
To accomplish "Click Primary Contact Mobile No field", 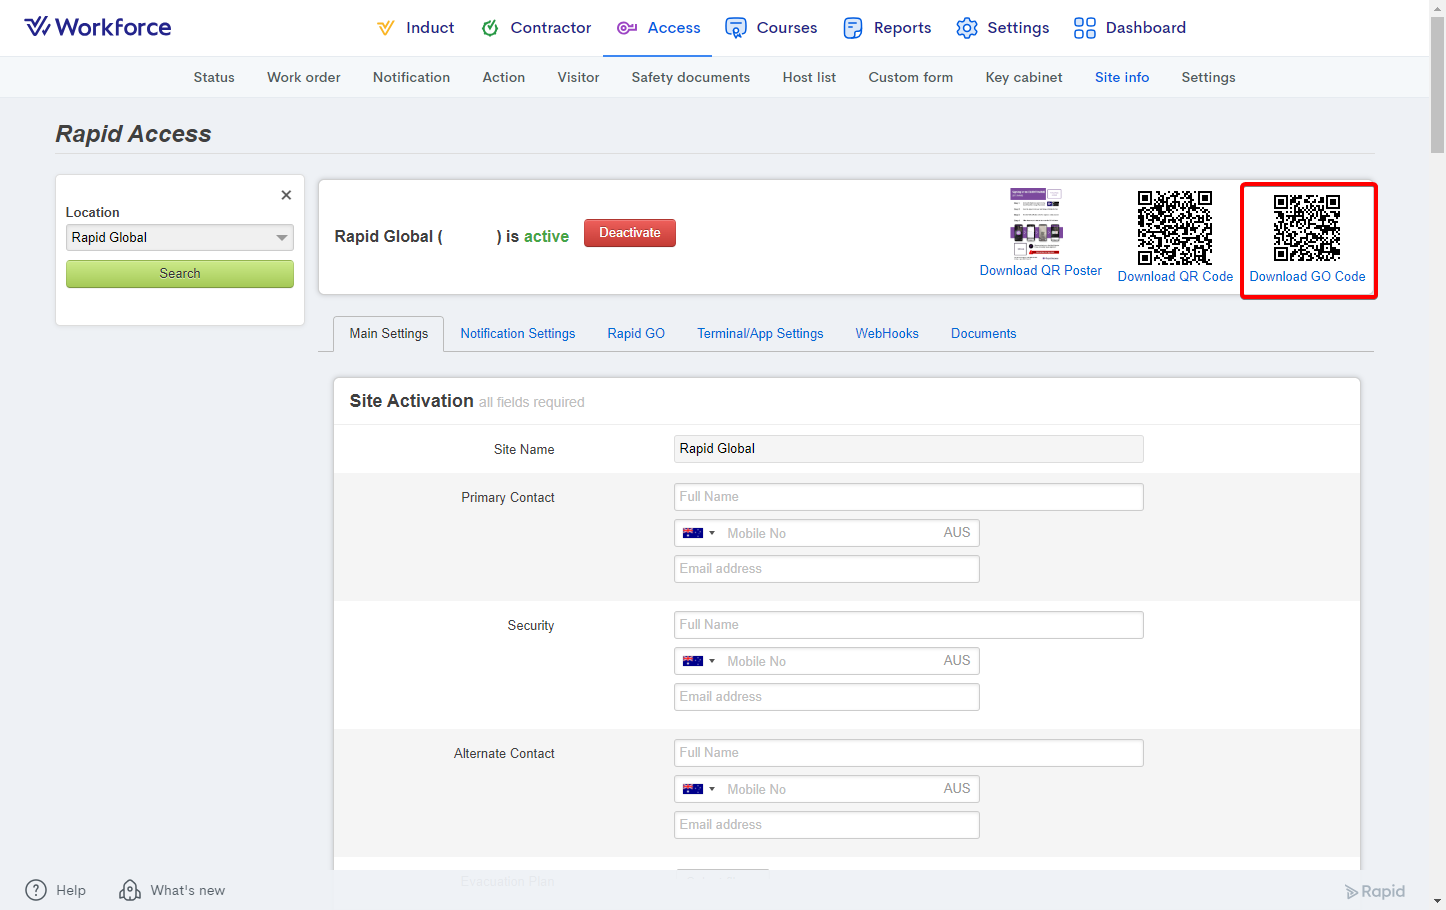I will click(x=827, y=533).
